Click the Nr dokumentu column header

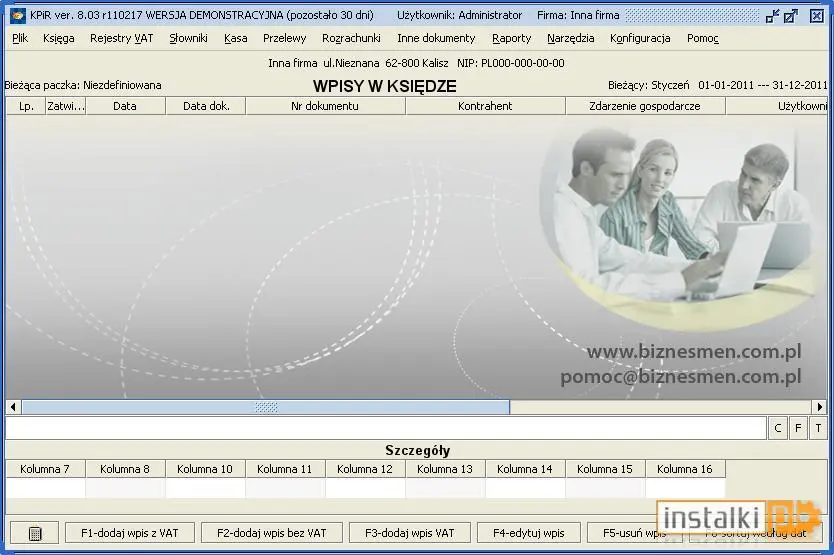(325, 106)
